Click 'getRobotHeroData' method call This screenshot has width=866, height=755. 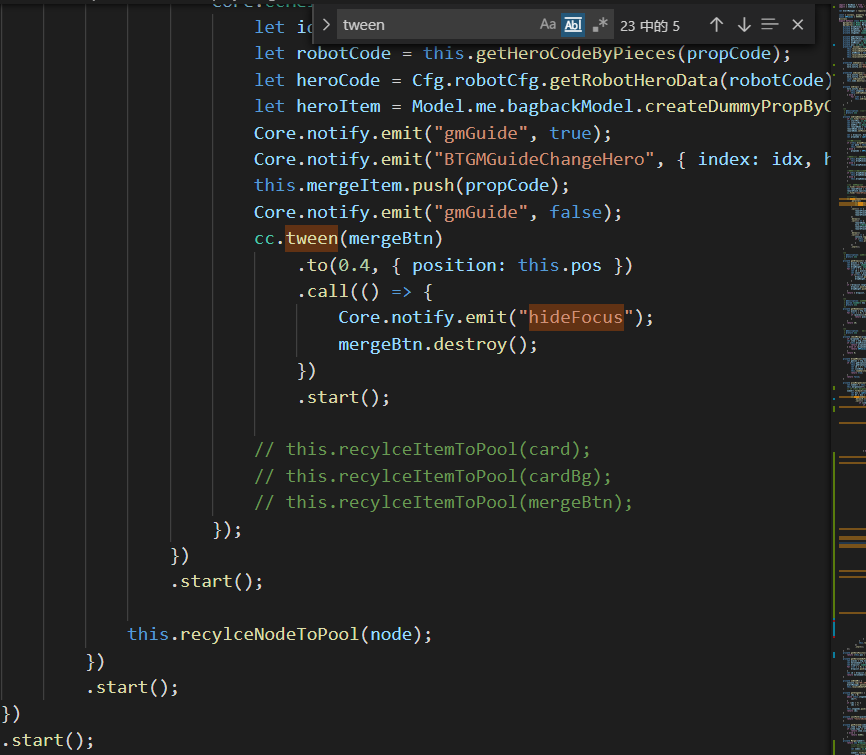633,81
